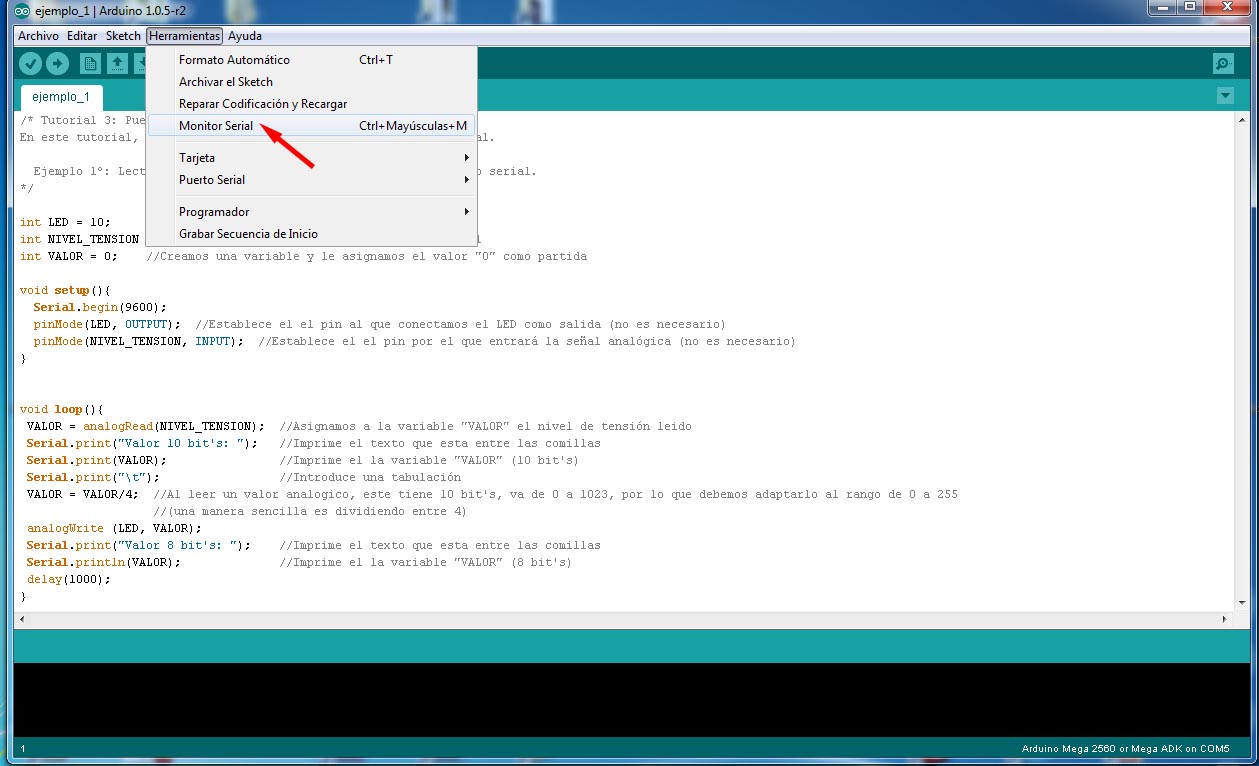The height and width of the screenshot is (766, 1259).
Task: Close the open Herramientas menu
Action: pyautogui.click(x=185, y=36)
